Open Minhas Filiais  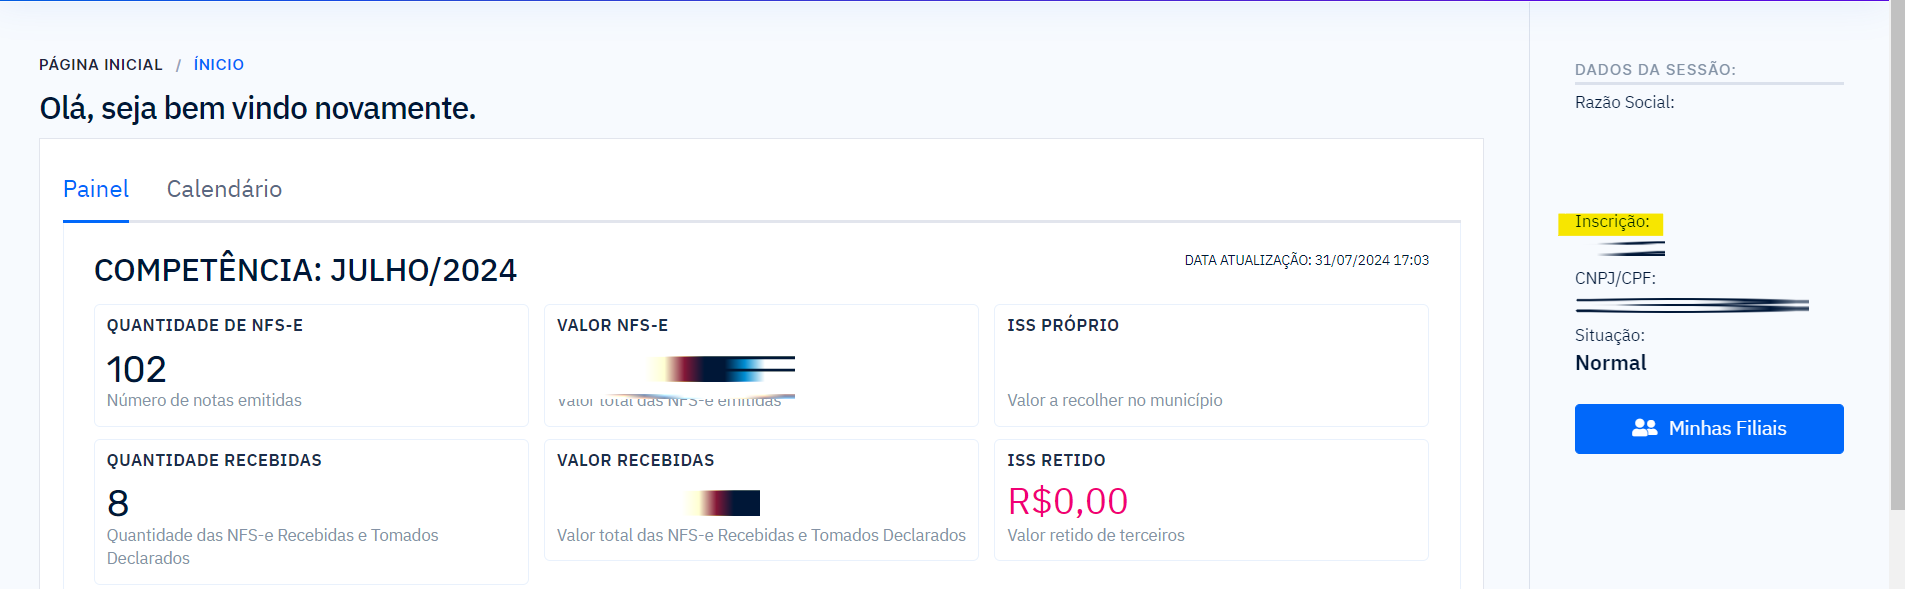(x=1708, y=428)
